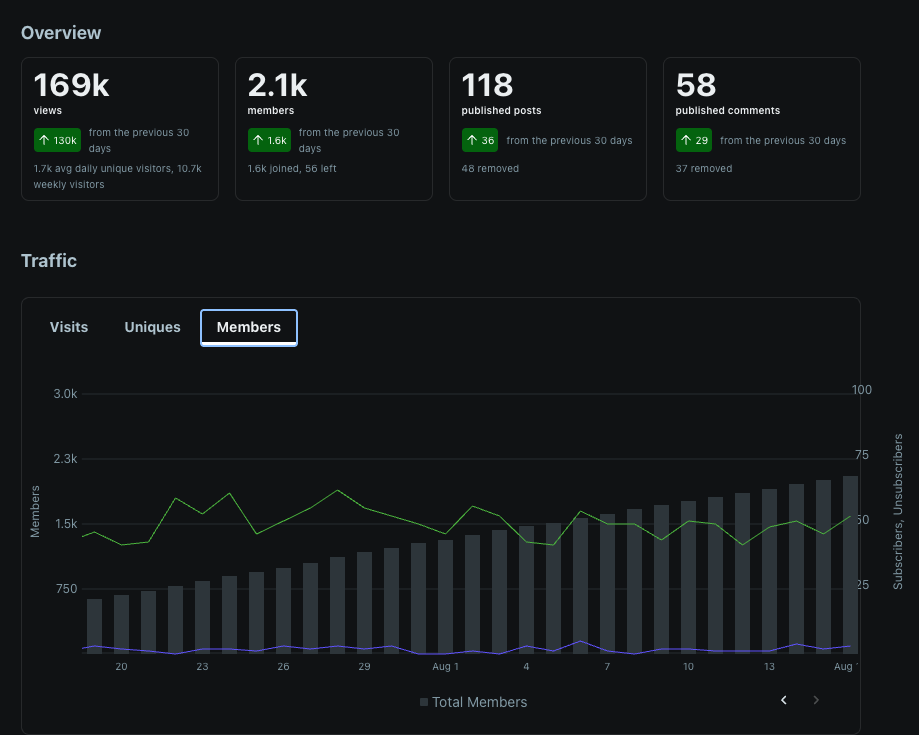Screen dimensions: 919x735
Task: Switch to the Uniques tab
Action: [x=152, y=327]
